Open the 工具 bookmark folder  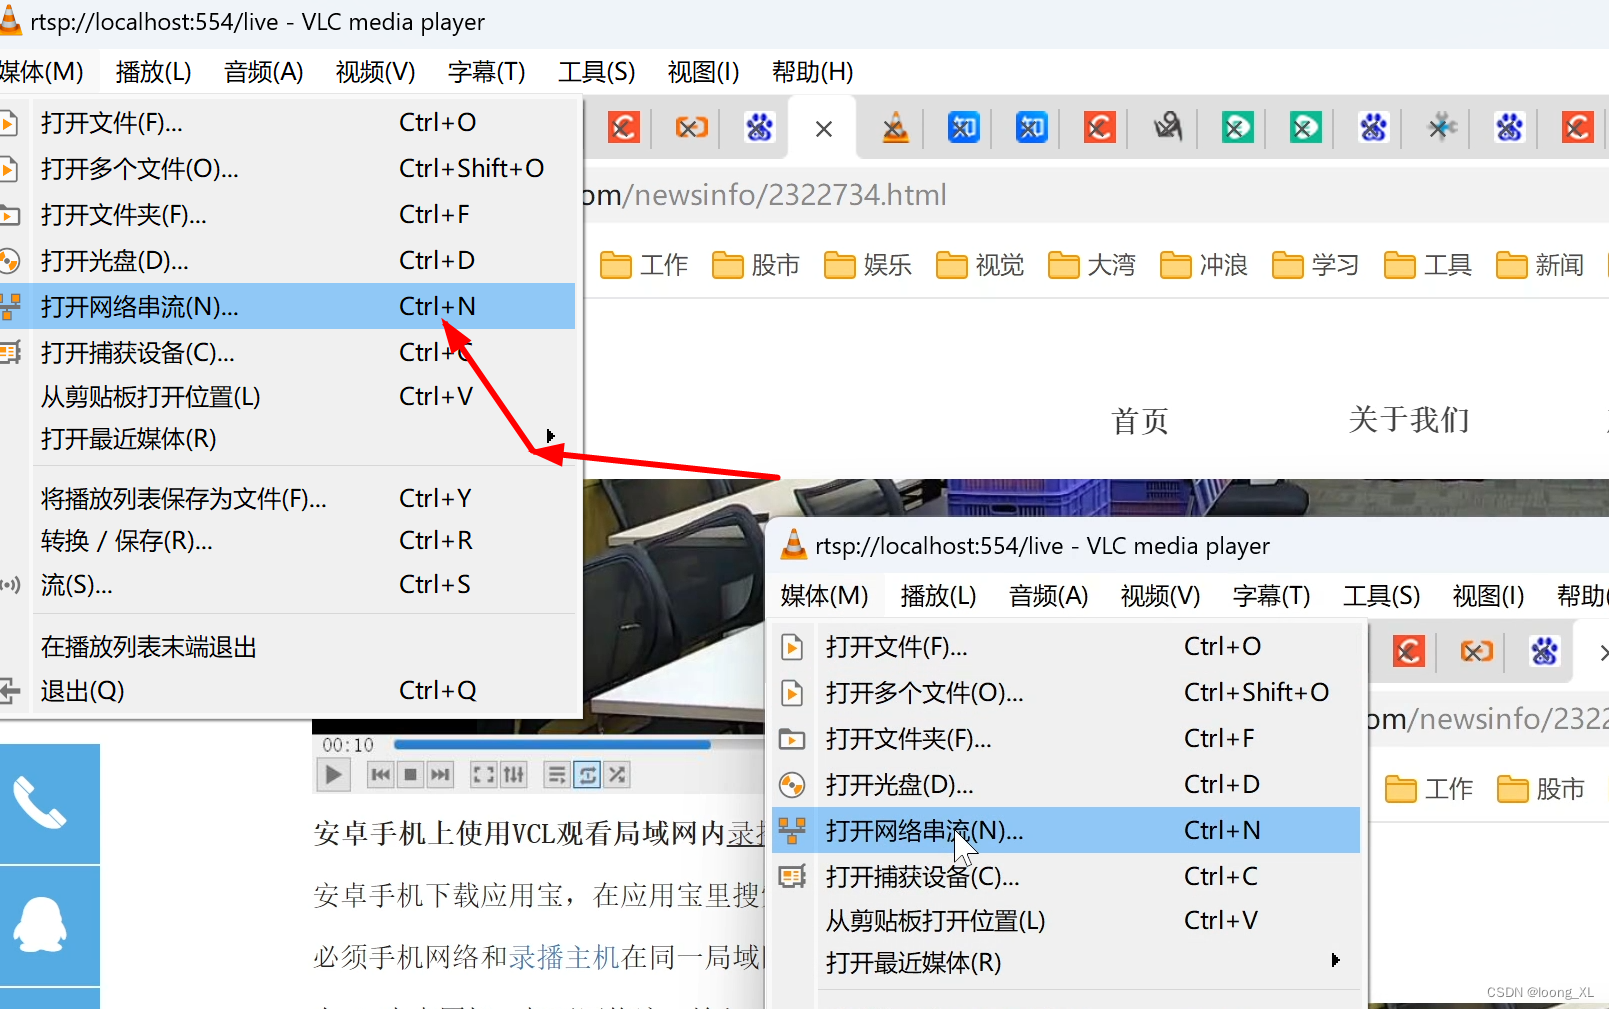(x=1429, y=265)
